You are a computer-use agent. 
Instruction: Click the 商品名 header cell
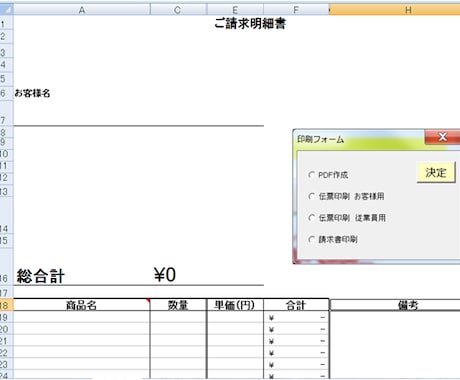82,305
